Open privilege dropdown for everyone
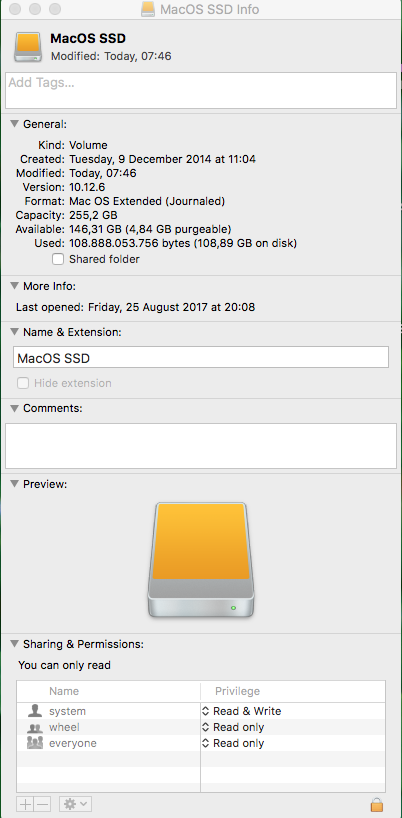402x818 pixels. 234,743
